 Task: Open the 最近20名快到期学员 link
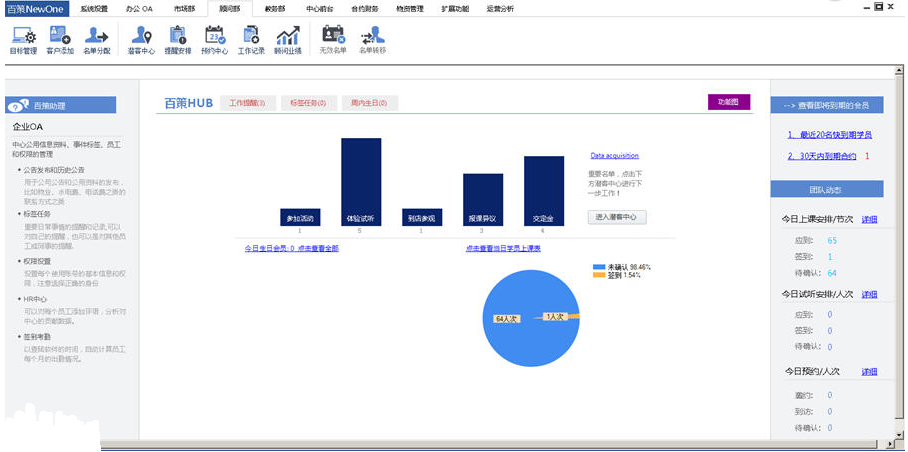pos(830,135)
